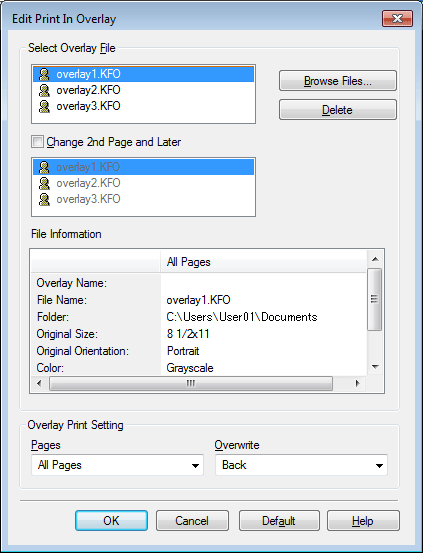Click the All Pages column header

coord(263,262)
